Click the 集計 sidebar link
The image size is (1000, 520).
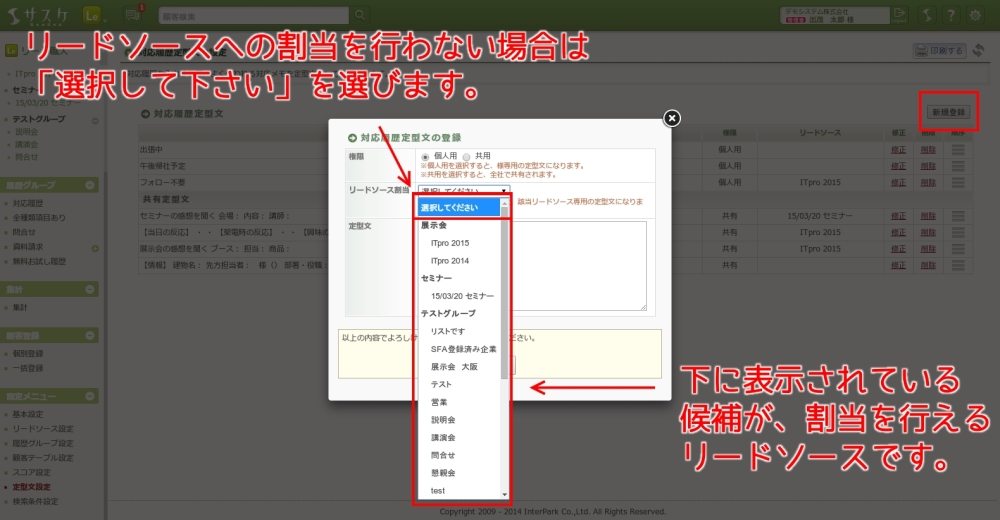[x=20, y=308]
